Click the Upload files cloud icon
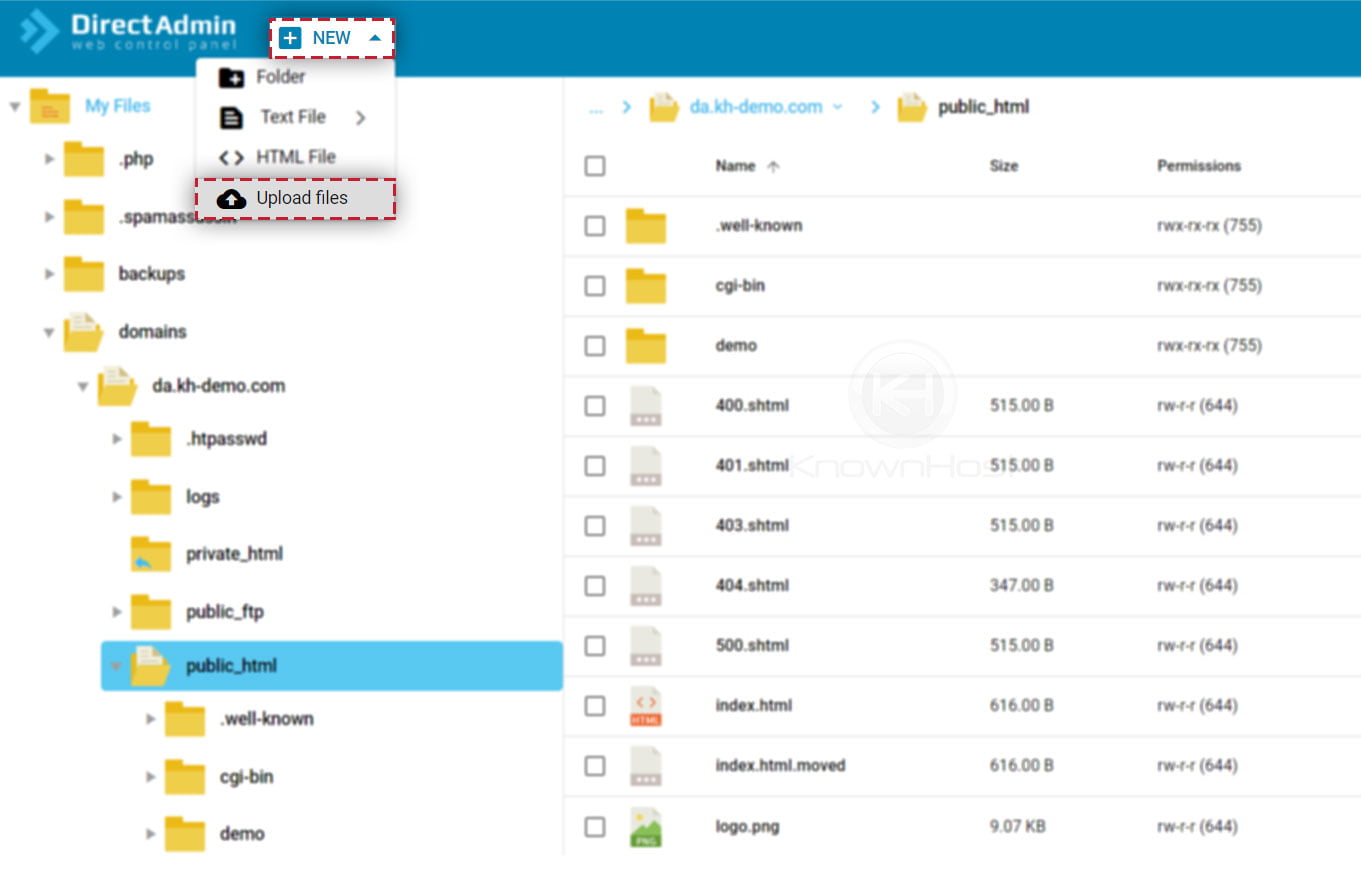 click(231, 198)
